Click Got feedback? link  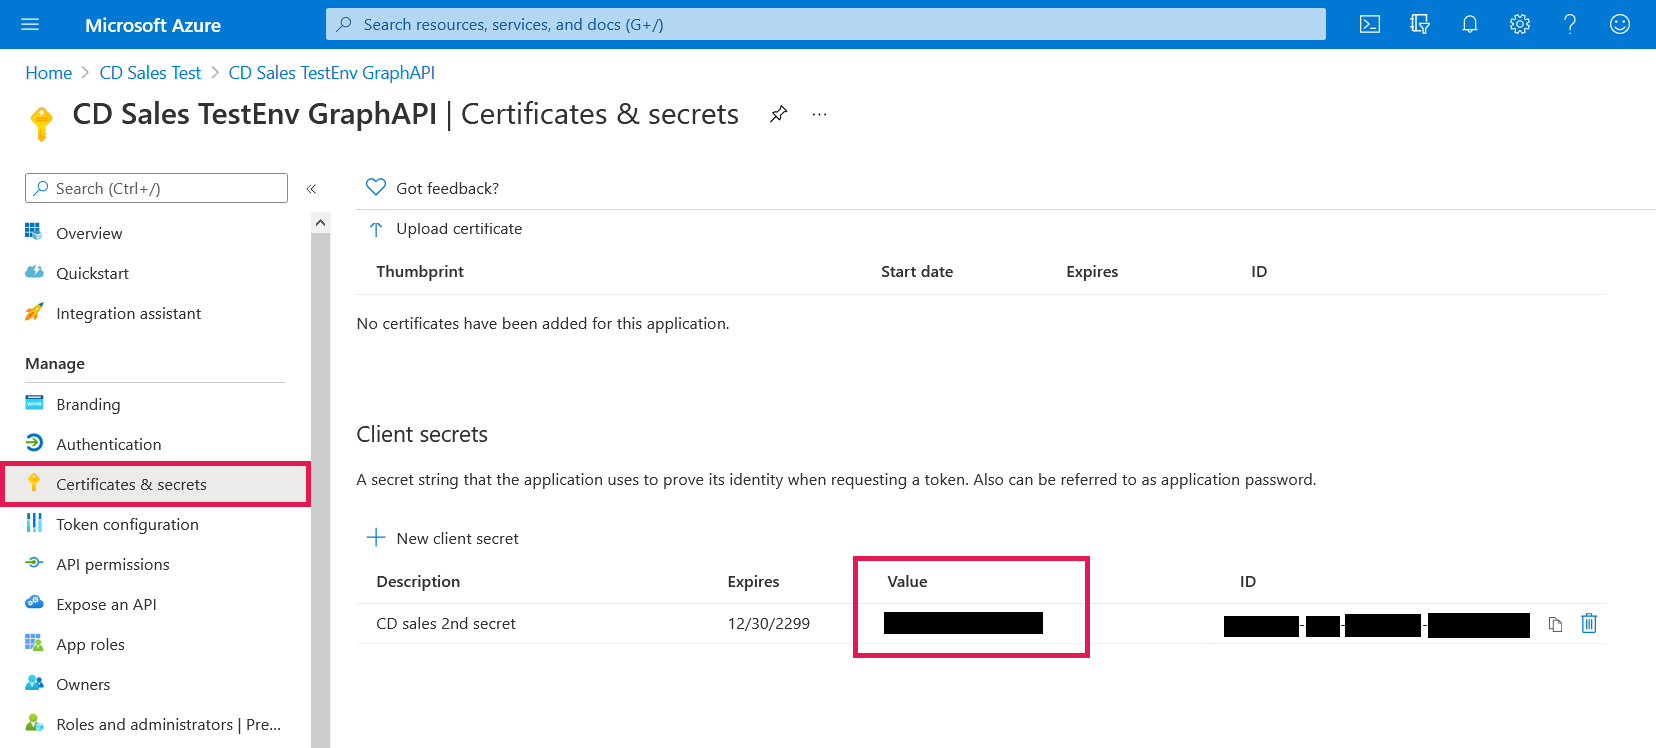click(x=447, y=188)
